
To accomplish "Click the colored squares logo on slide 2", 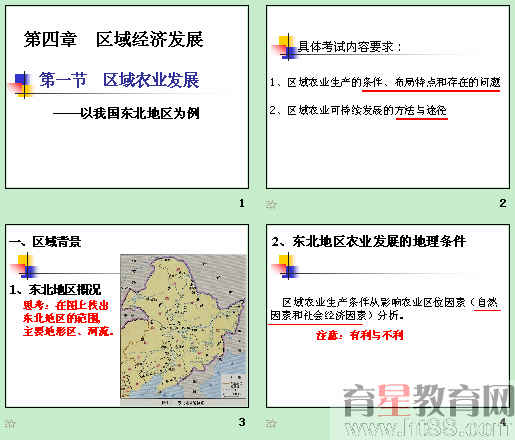I will point(284,47).
